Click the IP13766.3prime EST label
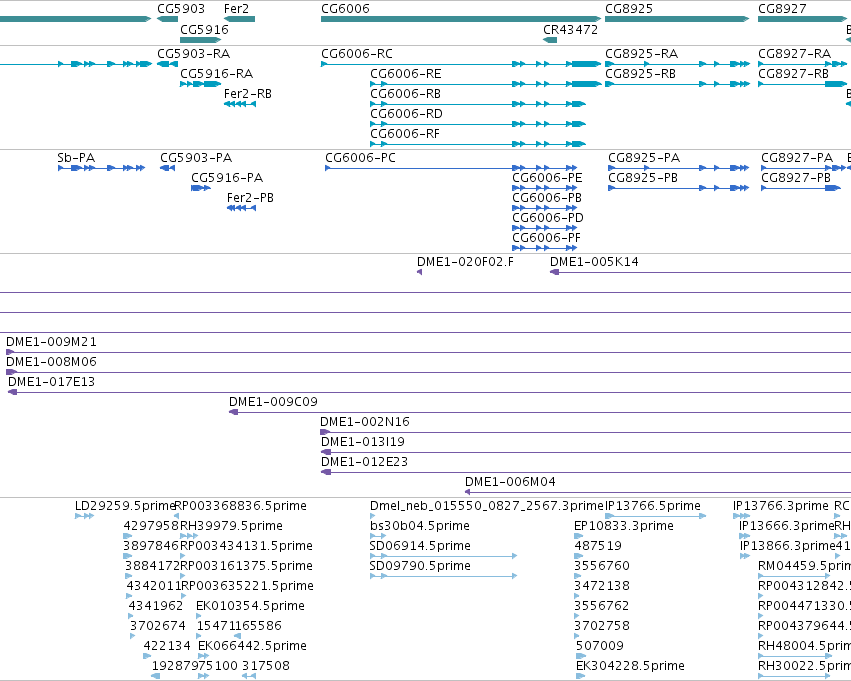Screen dimensions: 851x681 click(x=780, y=506)
